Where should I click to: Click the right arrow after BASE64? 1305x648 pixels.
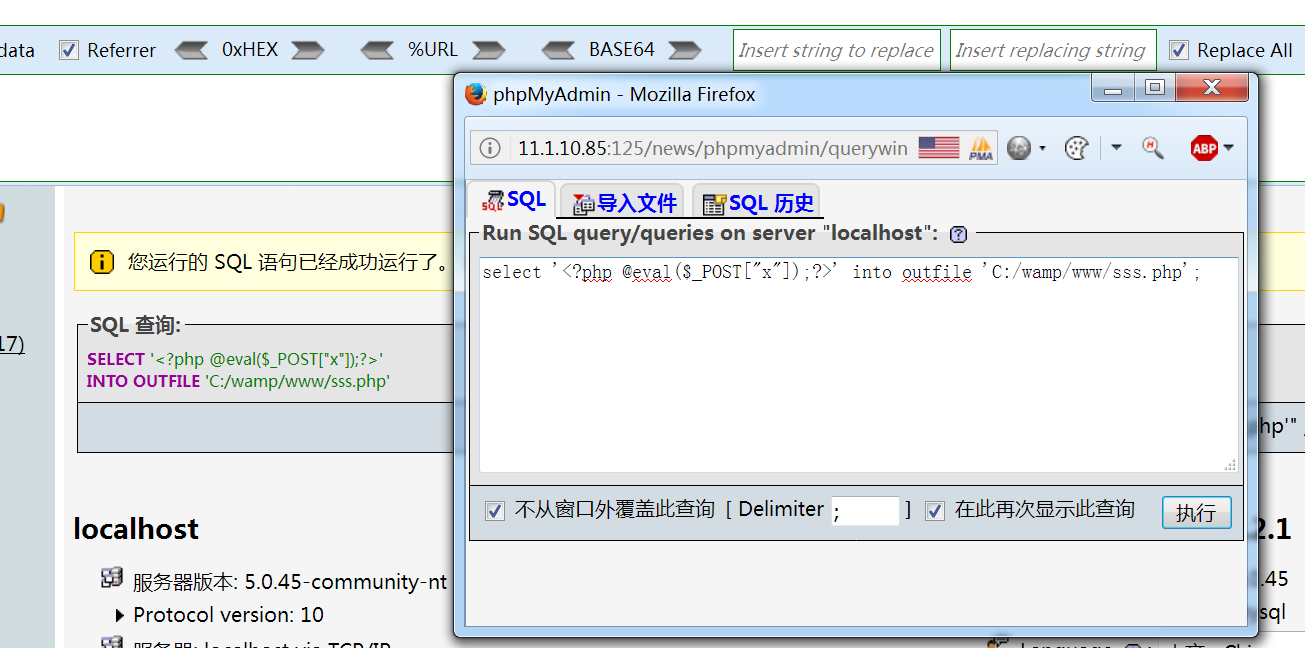pos(685,50)
